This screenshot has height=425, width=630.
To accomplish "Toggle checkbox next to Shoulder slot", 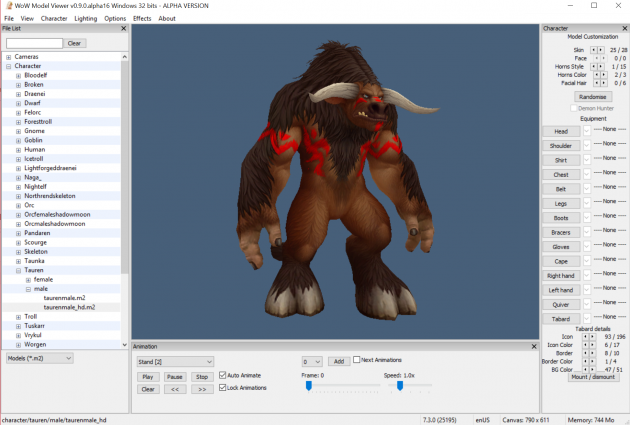I will (x=587, y=145).
